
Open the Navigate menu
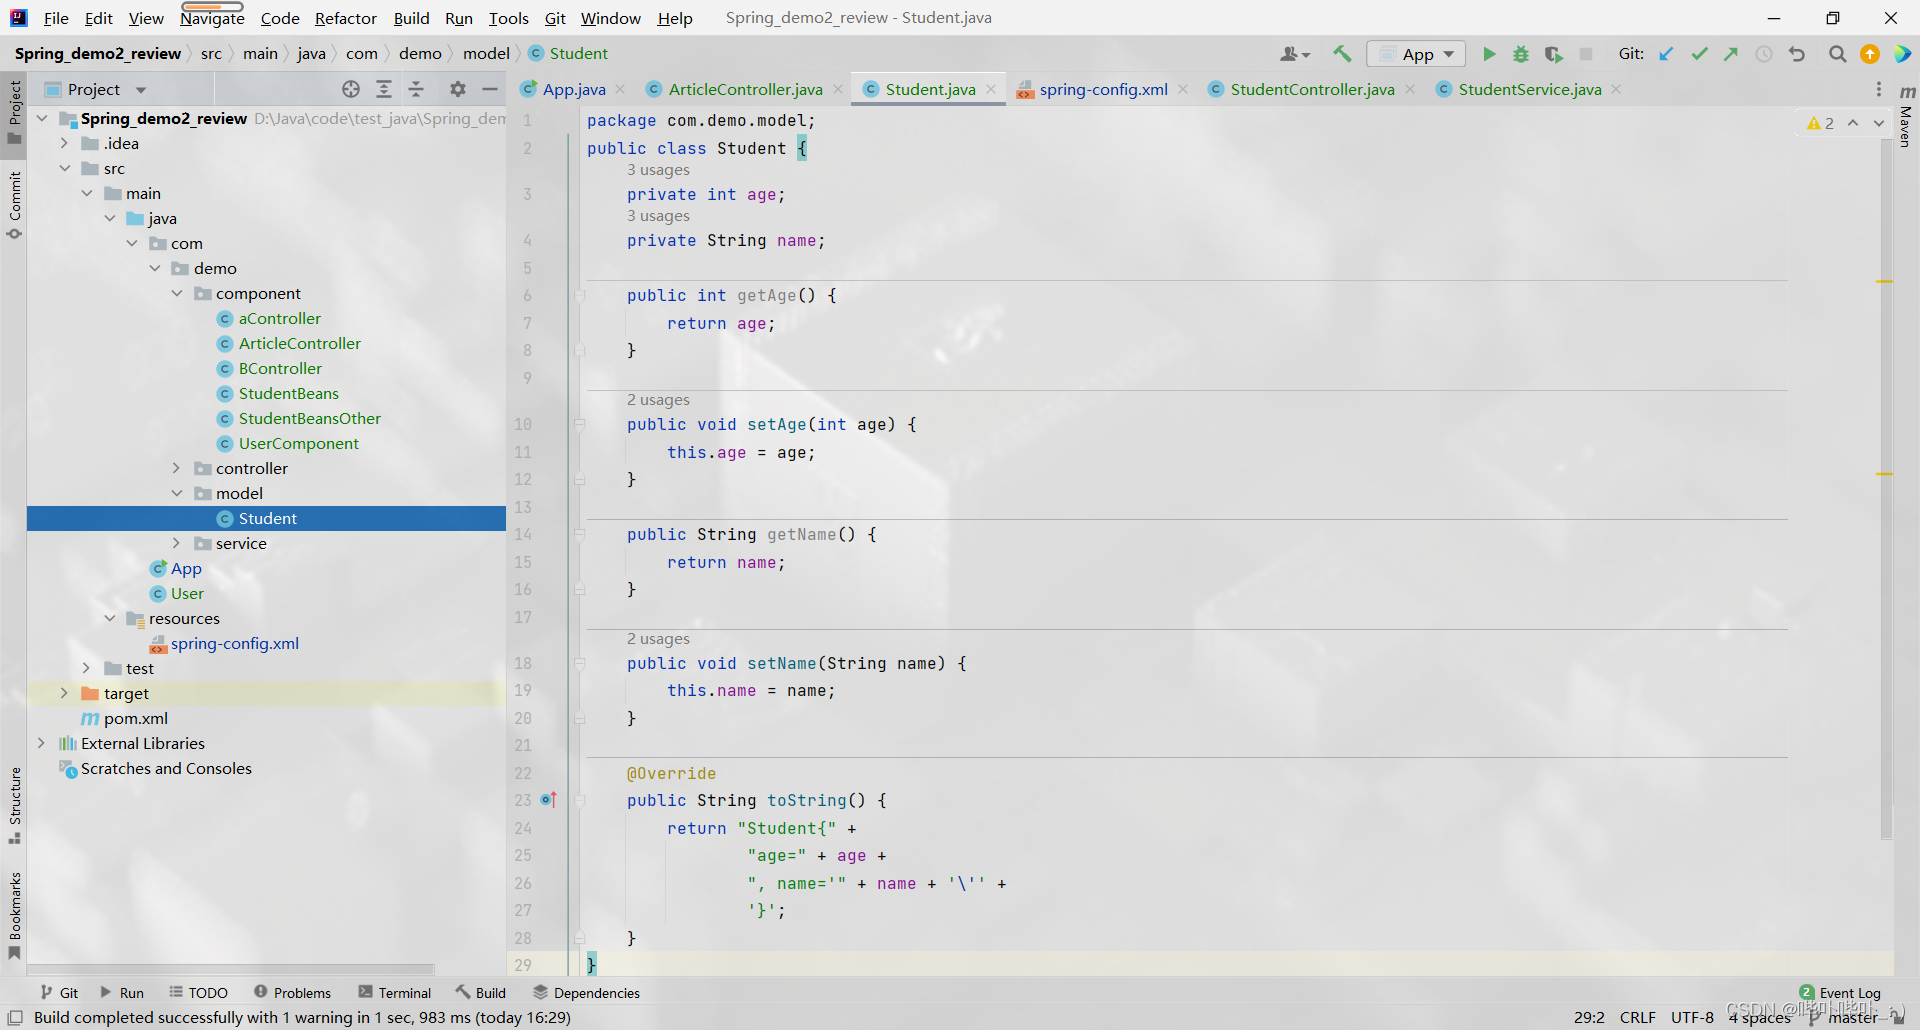[212, 18]
